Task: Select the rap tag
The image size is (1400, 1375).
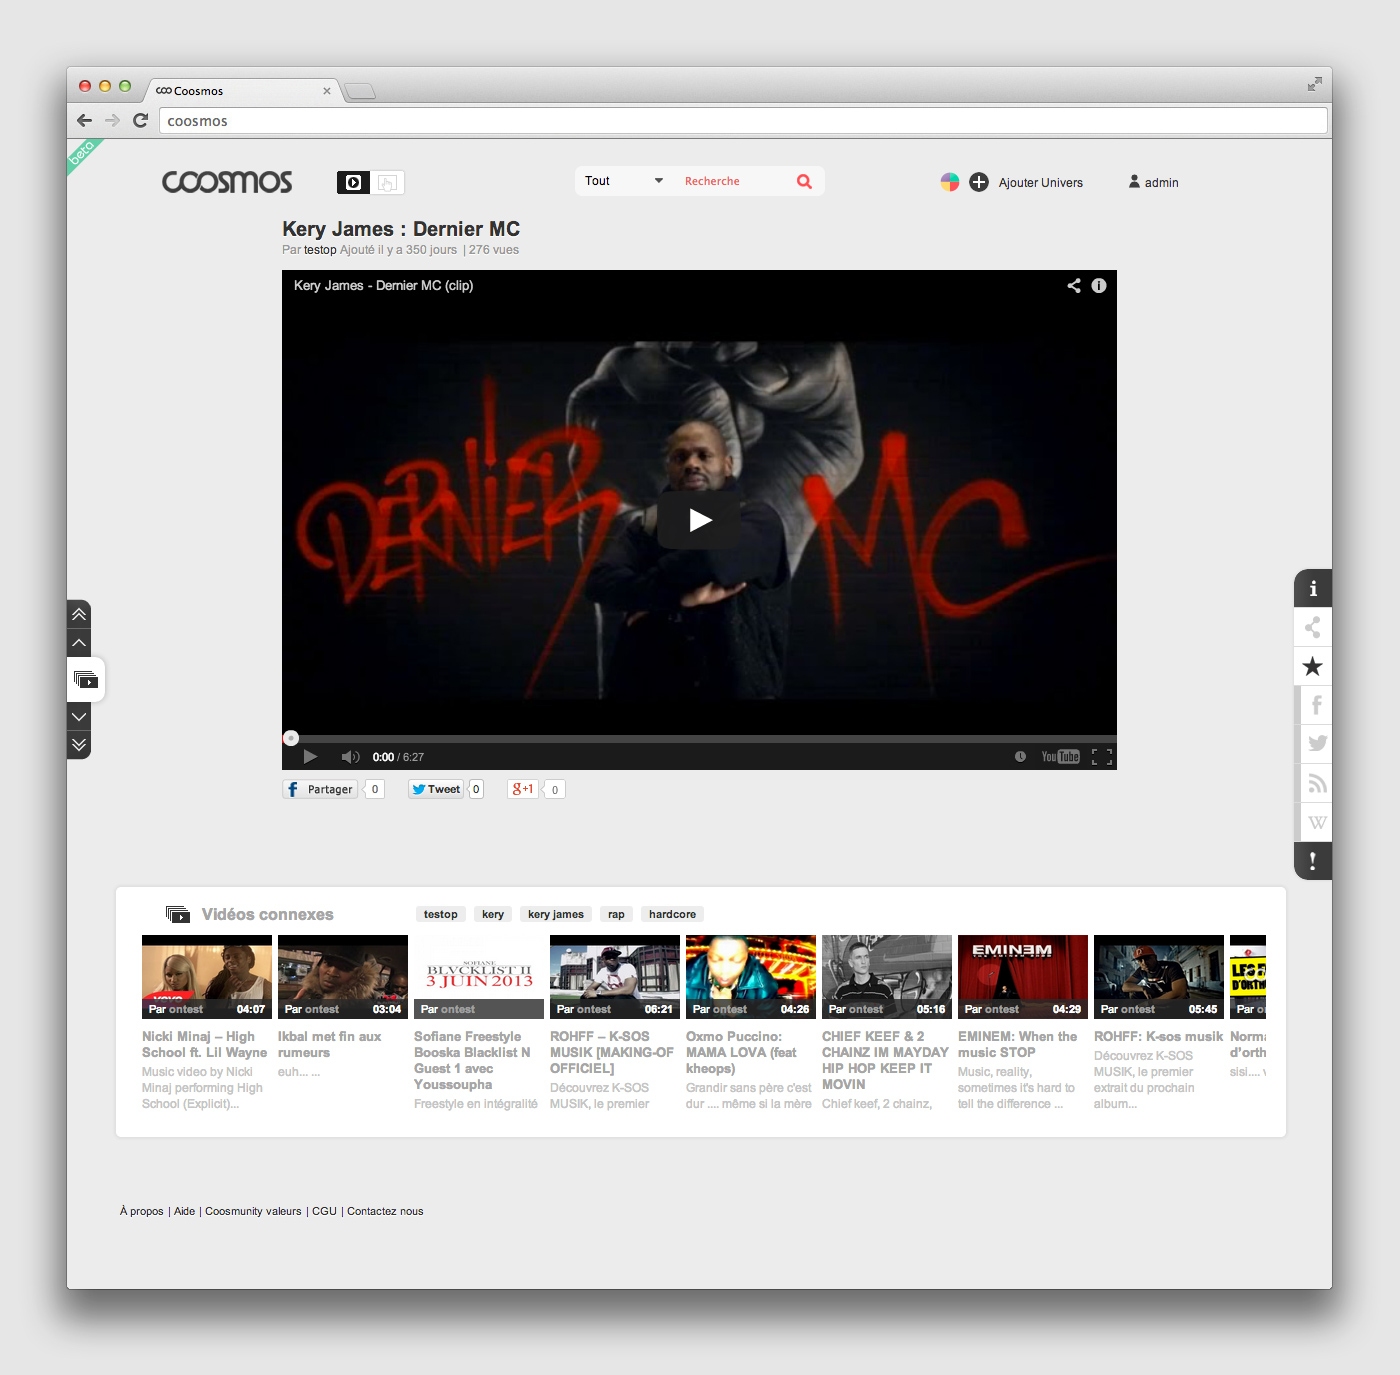Action: 616,914
